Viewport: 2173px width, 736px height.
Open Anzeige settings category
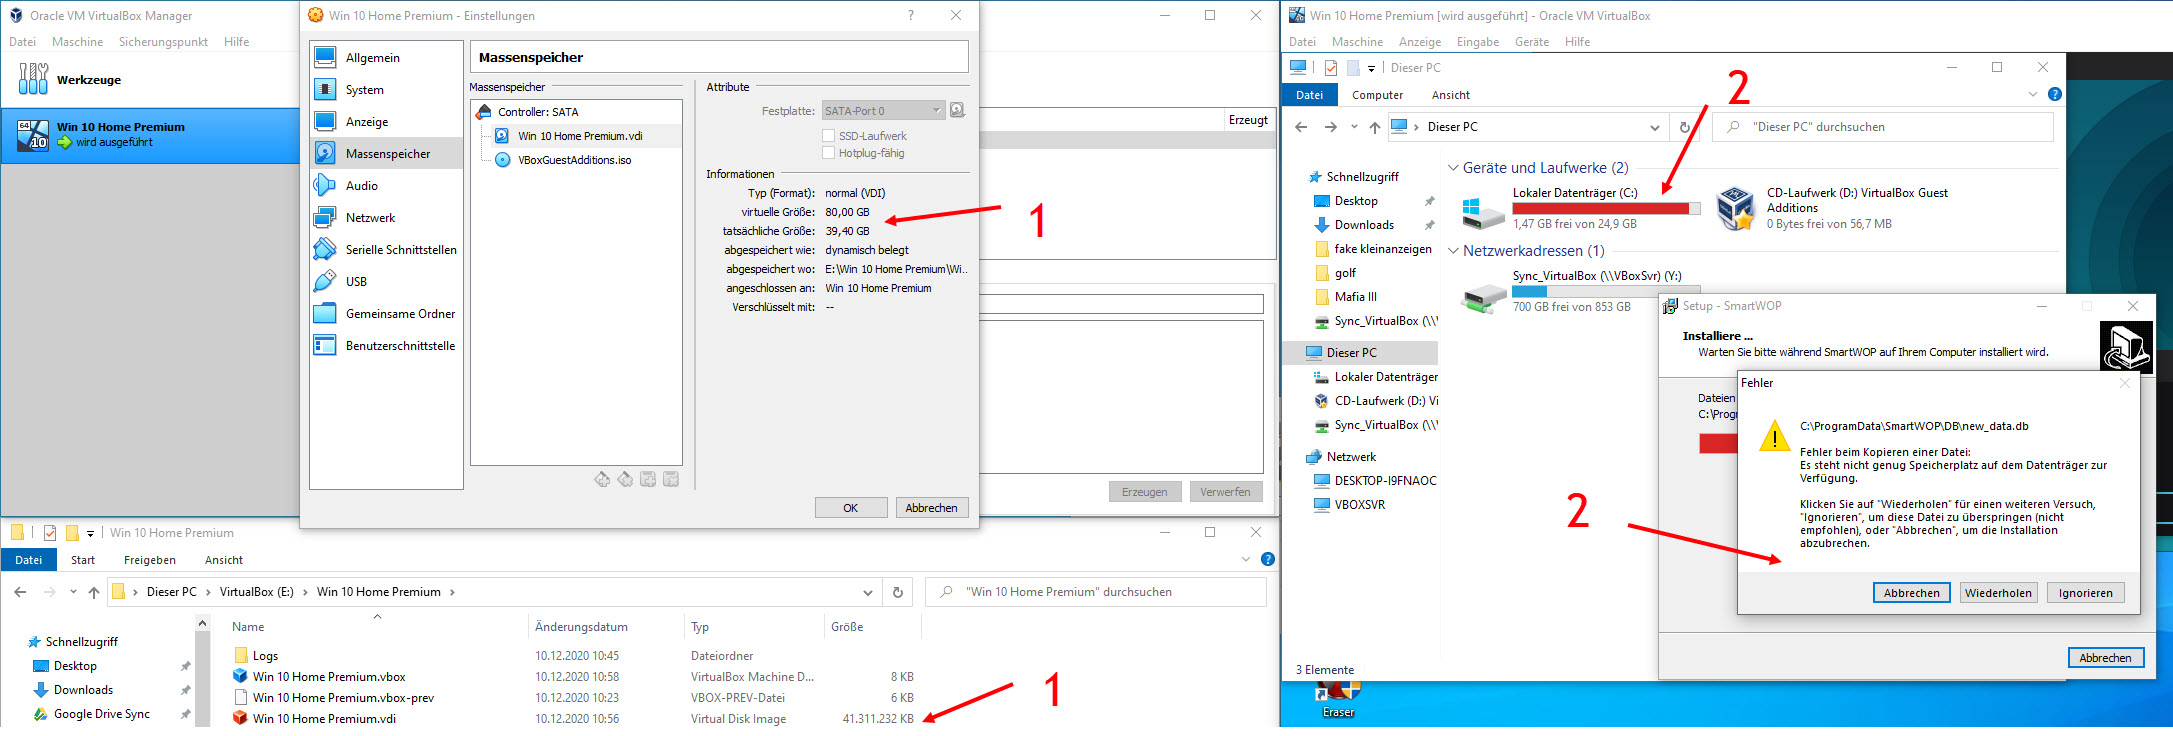tap(386, 122)
